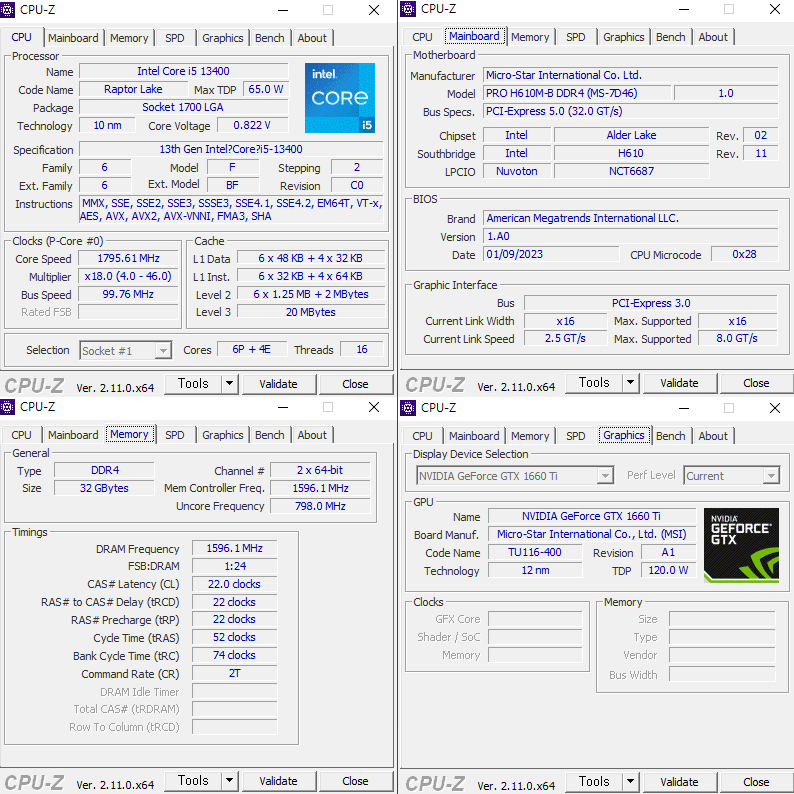Screen dimensions: 794x794
Task: Click the NVIDIA GeForce GTX logo
Action: coord(740,545)
